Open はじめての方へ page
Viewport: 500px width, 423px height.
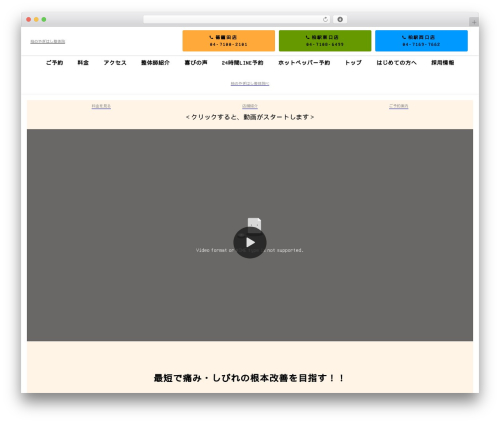click(396, 63)
